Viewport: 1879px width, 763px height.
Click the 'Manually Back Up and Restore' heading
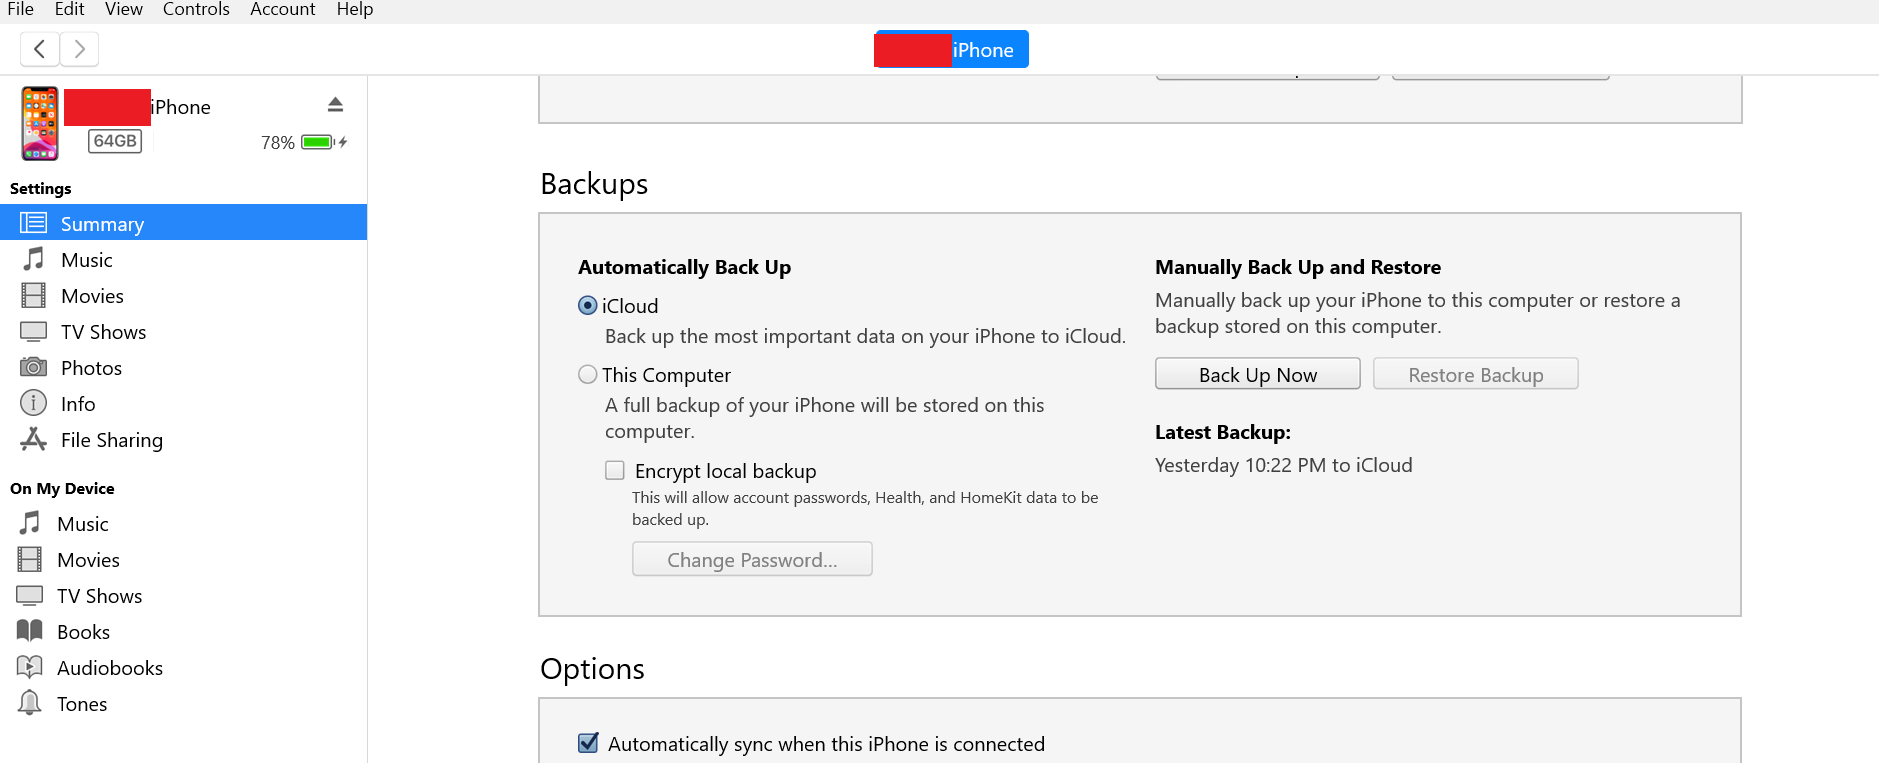1297,267
